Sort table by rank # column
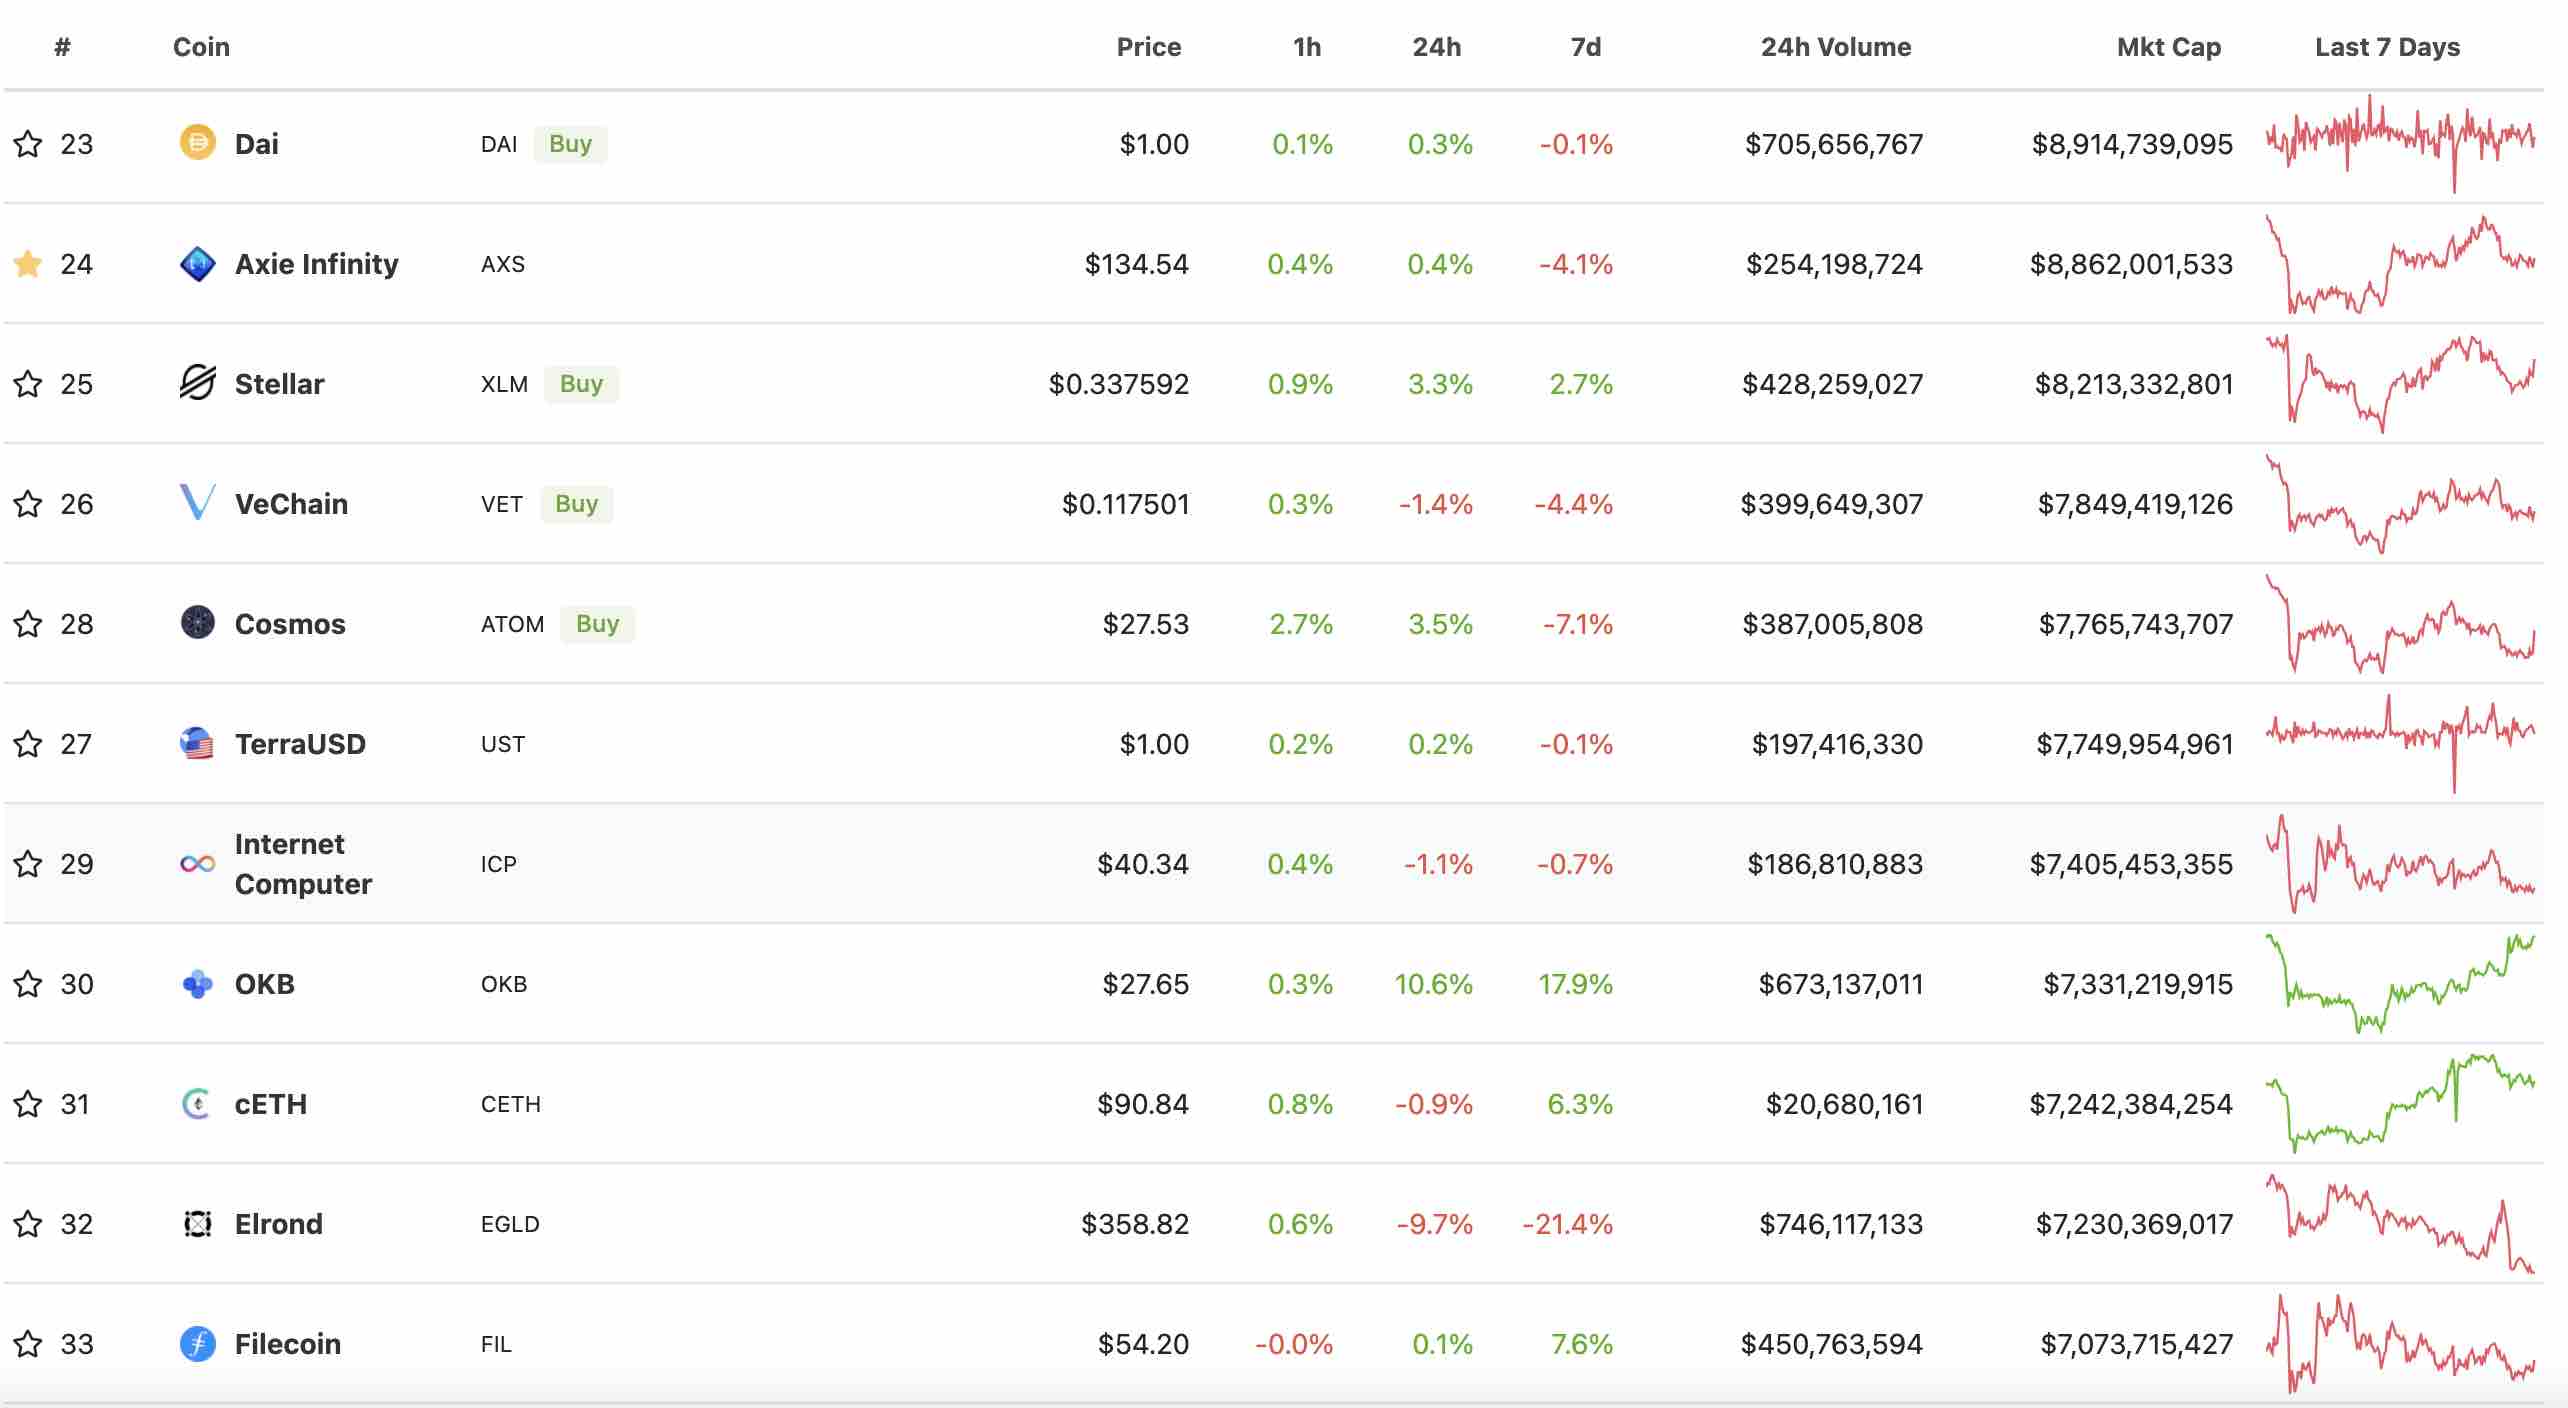The width and height of the screenshot is (2568, 1408). (62, 47)
